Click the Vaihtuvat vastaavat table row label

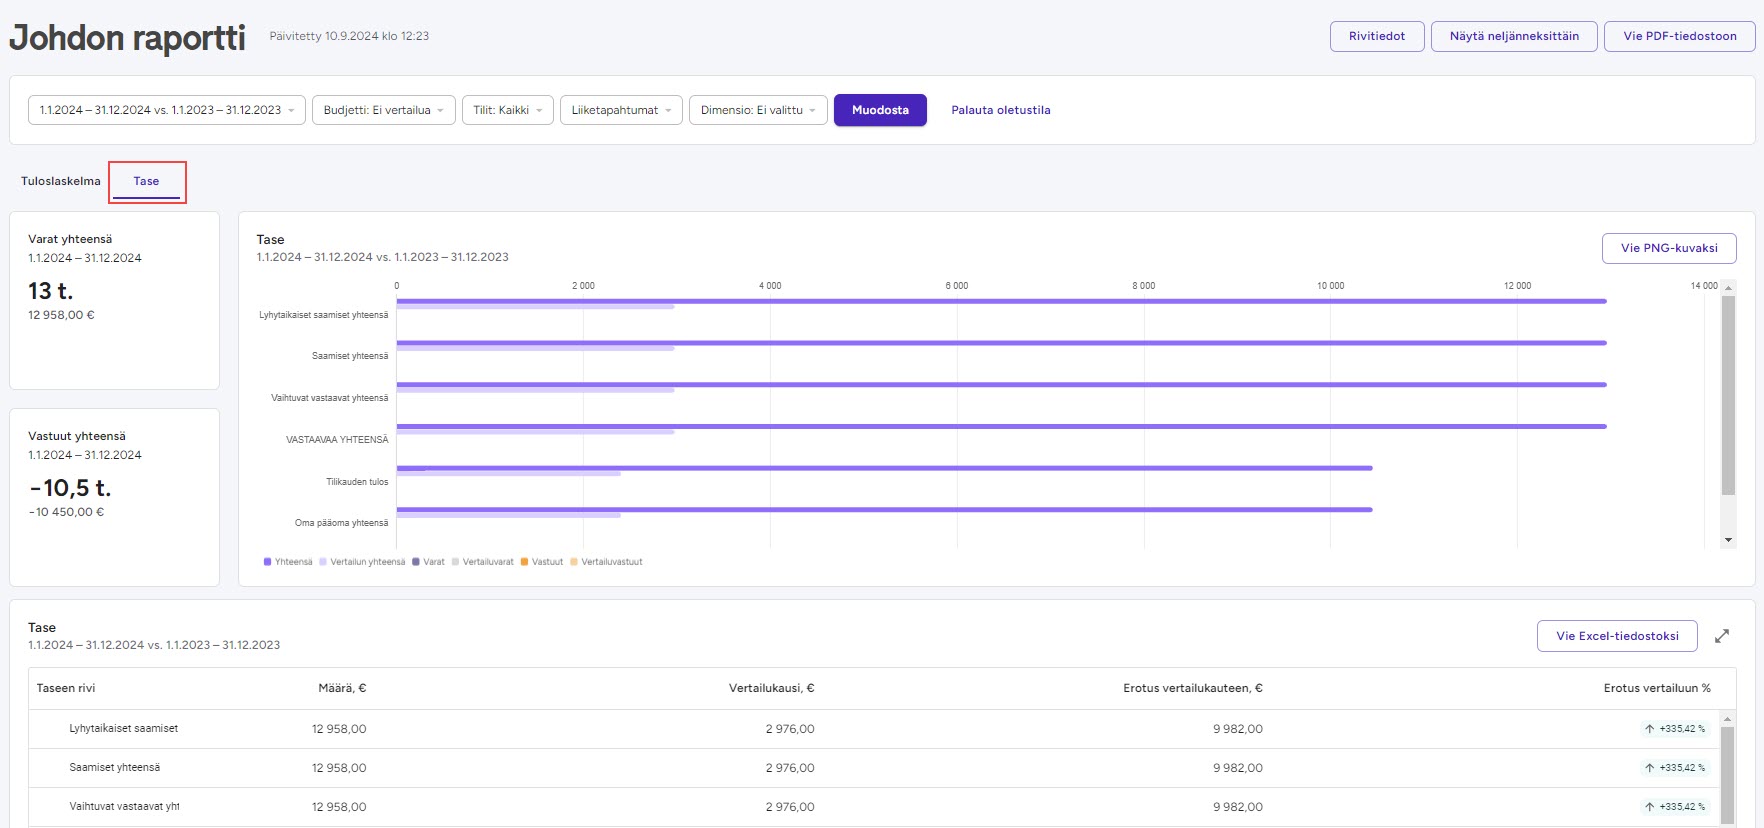[x=124, y=807]
